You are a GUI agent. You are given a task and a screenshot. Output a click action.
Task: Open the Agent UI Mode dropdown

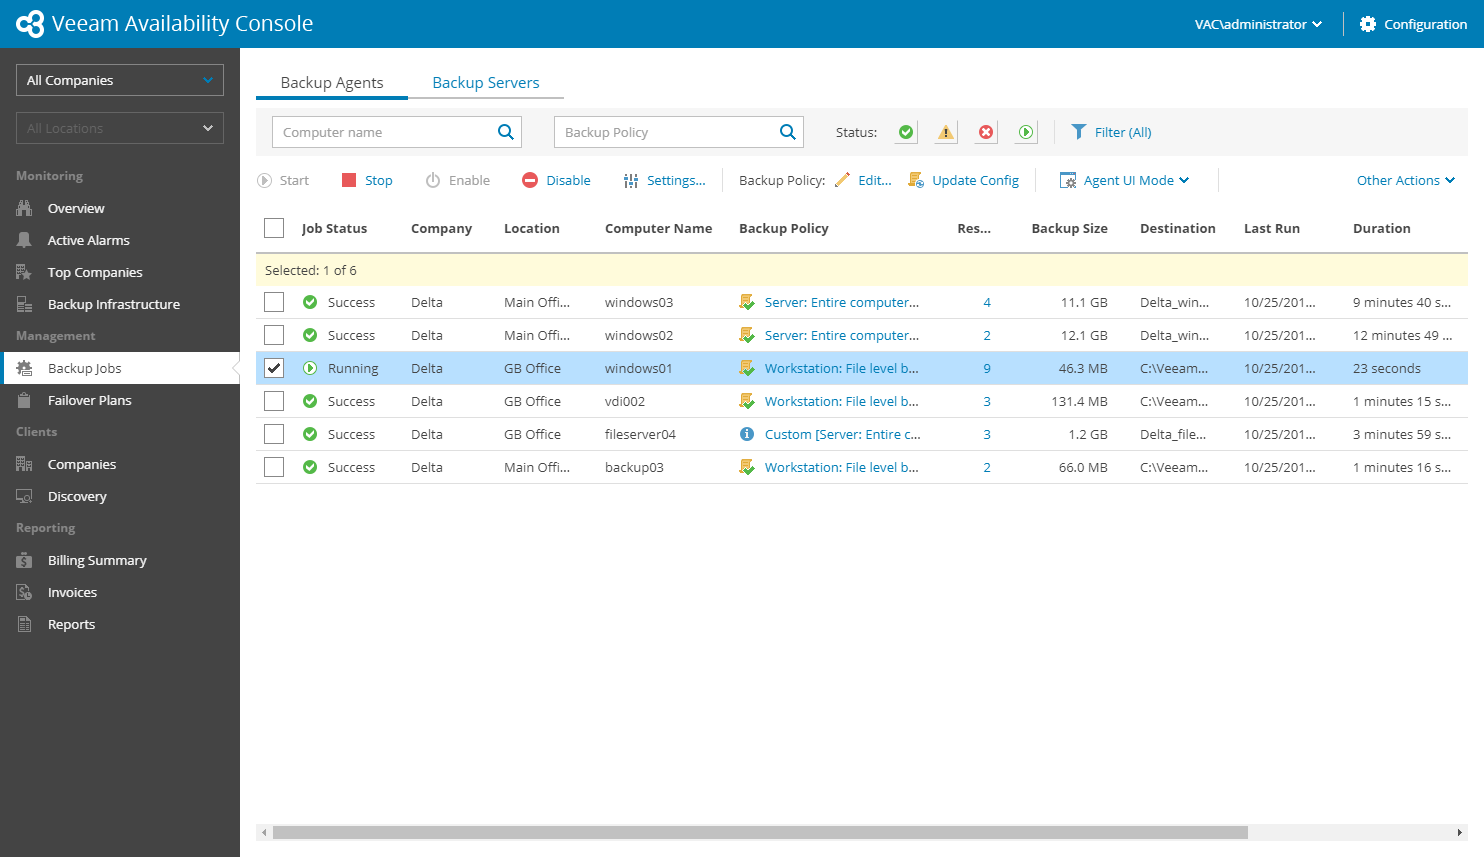(1125, 180)
